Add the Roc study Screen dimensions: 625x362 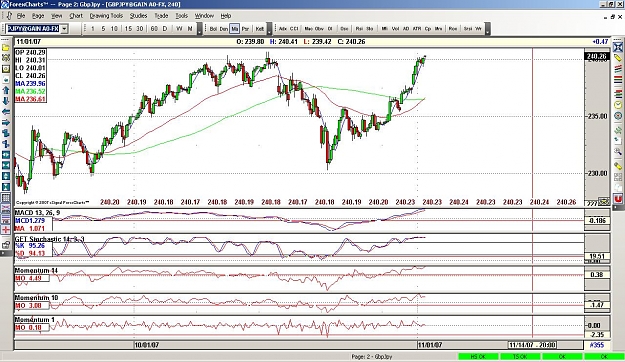tap(453, 29)
